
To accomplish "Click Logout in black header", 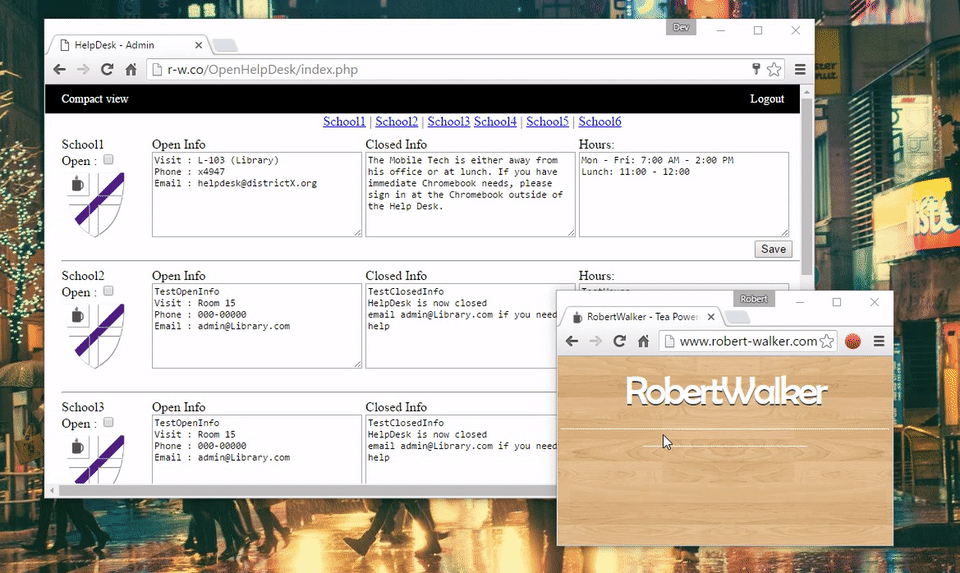I will click(767, 99).
